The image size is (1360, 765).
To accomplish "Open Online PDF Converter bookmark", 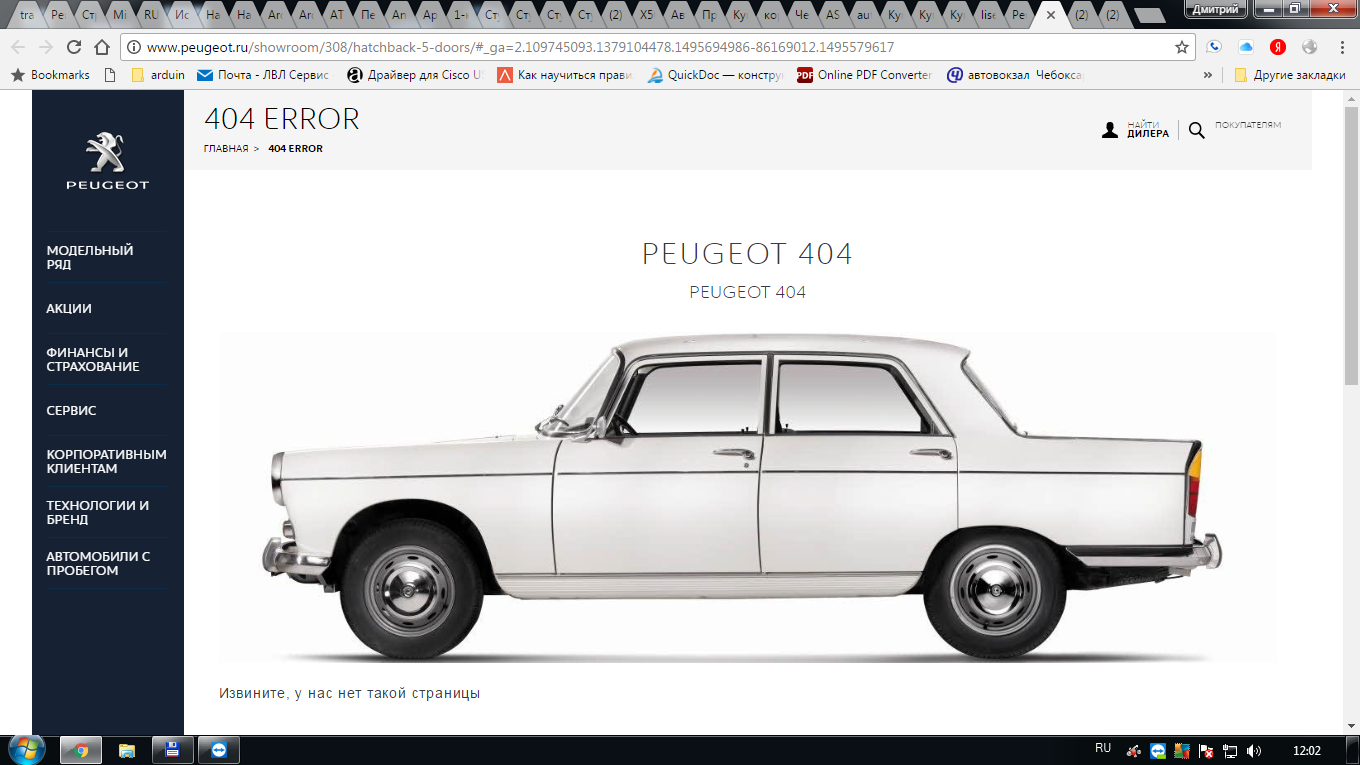I will coord(864,75).
